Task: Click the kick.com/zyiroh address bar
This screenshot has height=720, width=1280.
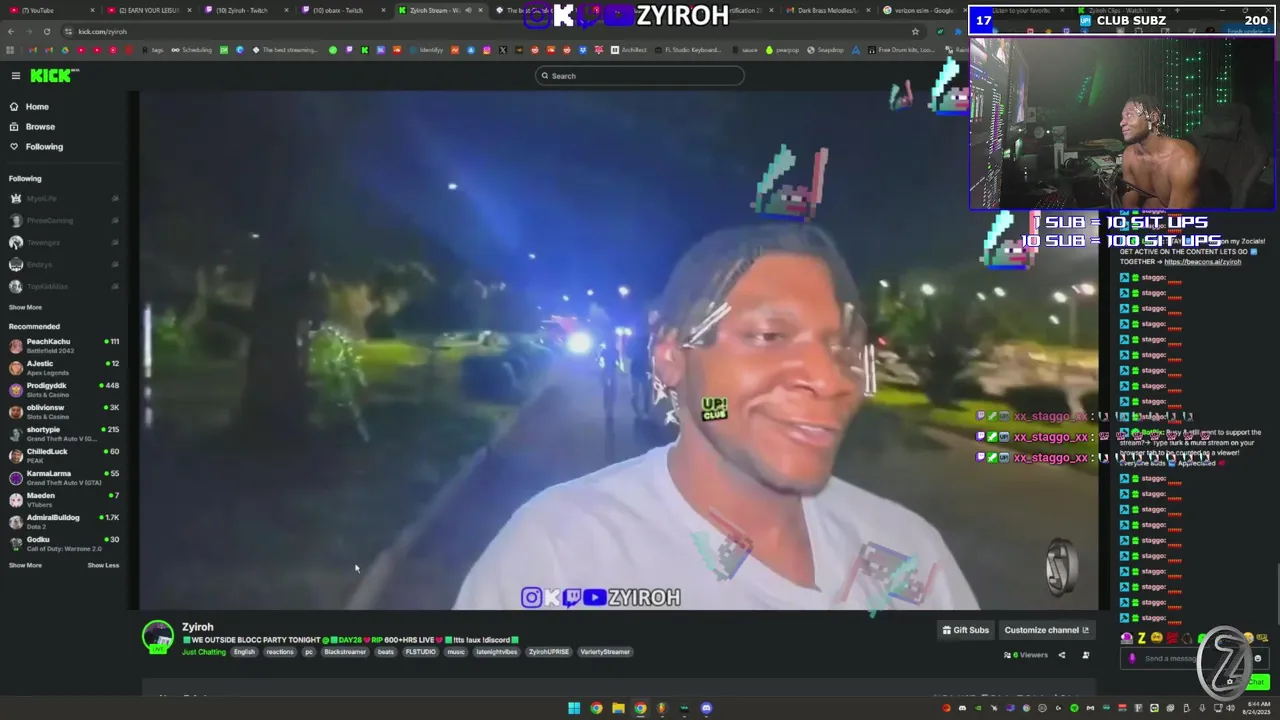Action: (x=490, y=31)
